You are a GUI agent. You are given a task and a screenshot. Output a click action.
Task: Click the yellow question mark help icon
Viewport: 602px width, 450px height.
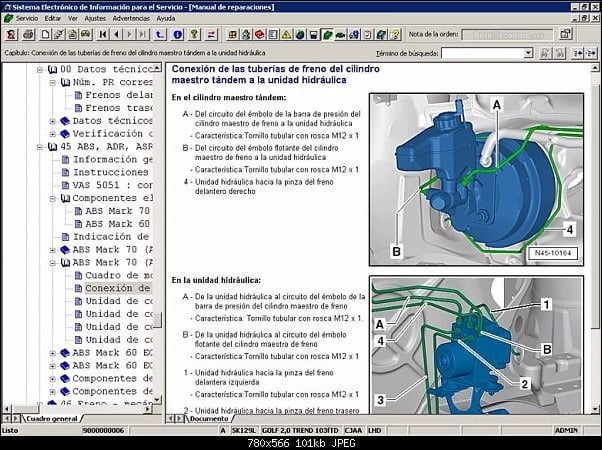(x=194, y=35)
